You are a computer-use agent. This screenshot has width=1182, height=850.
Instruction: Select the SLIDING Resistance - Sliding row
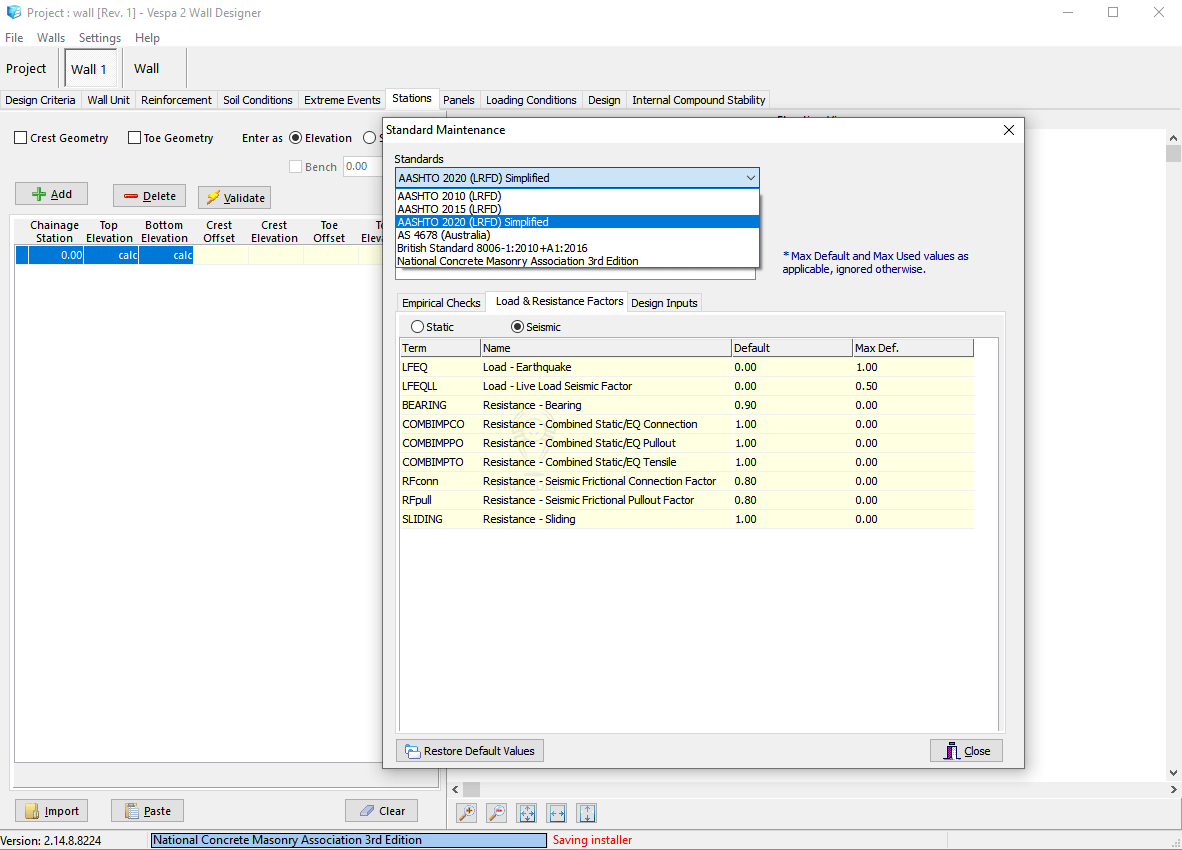click(687, 519)
